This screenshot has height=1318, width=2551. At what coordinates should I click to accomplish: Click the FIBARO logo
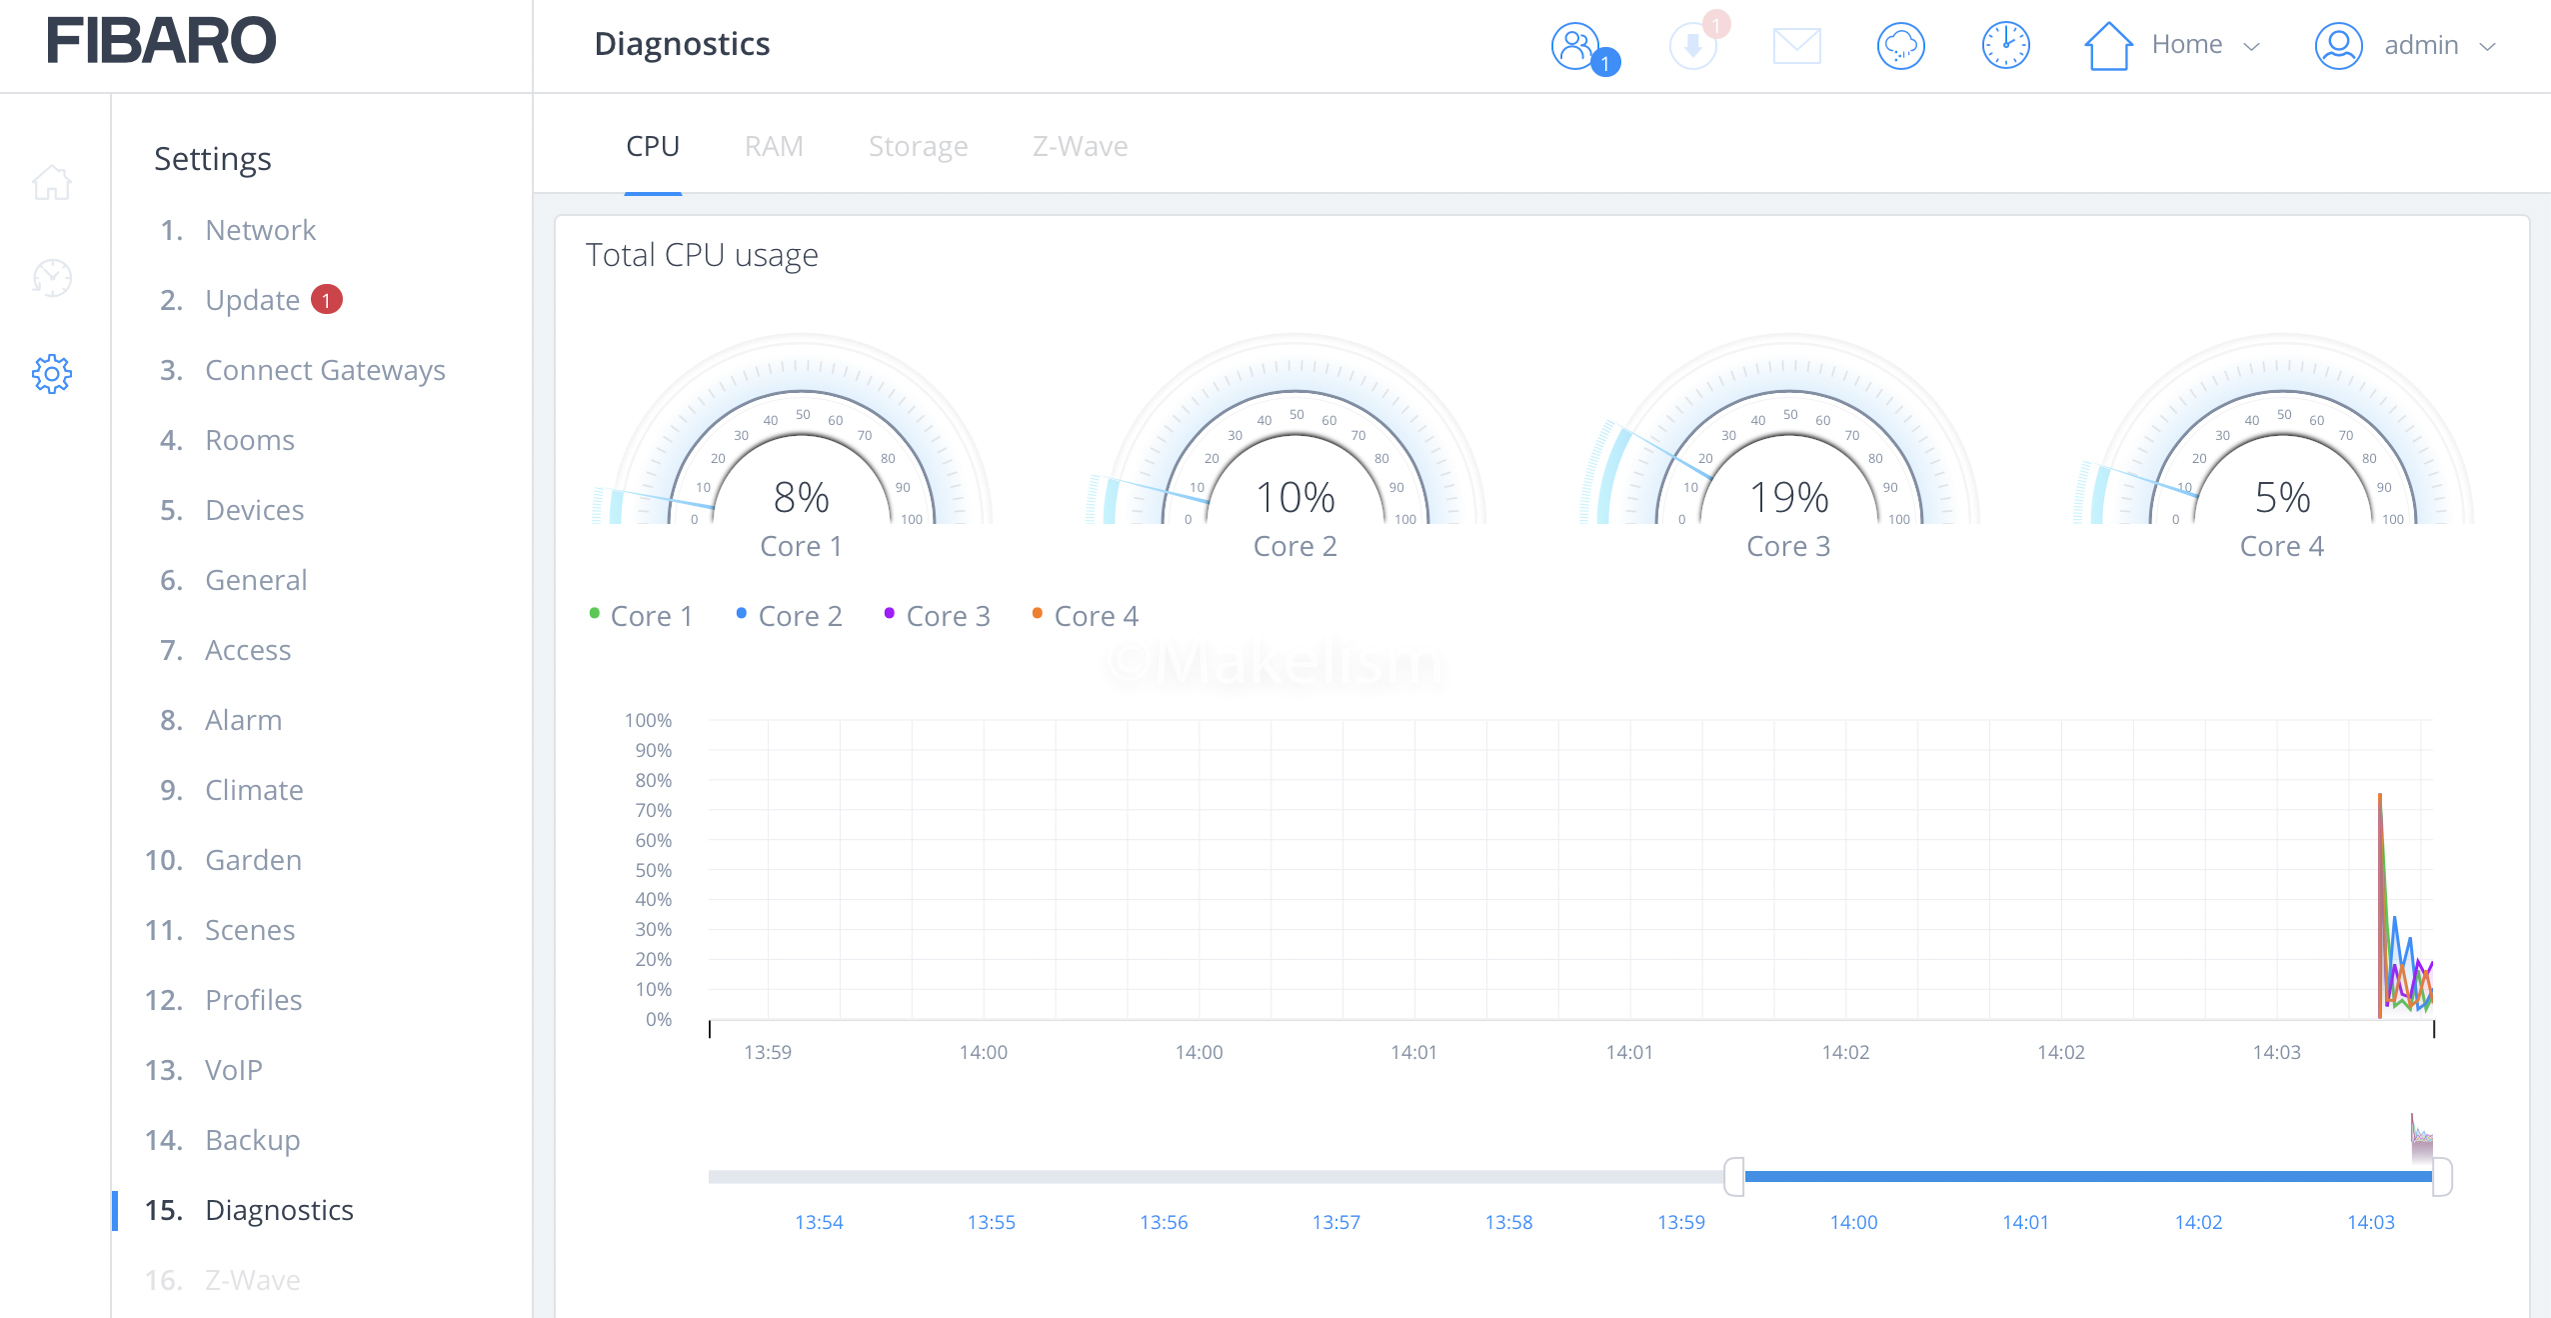161,41
